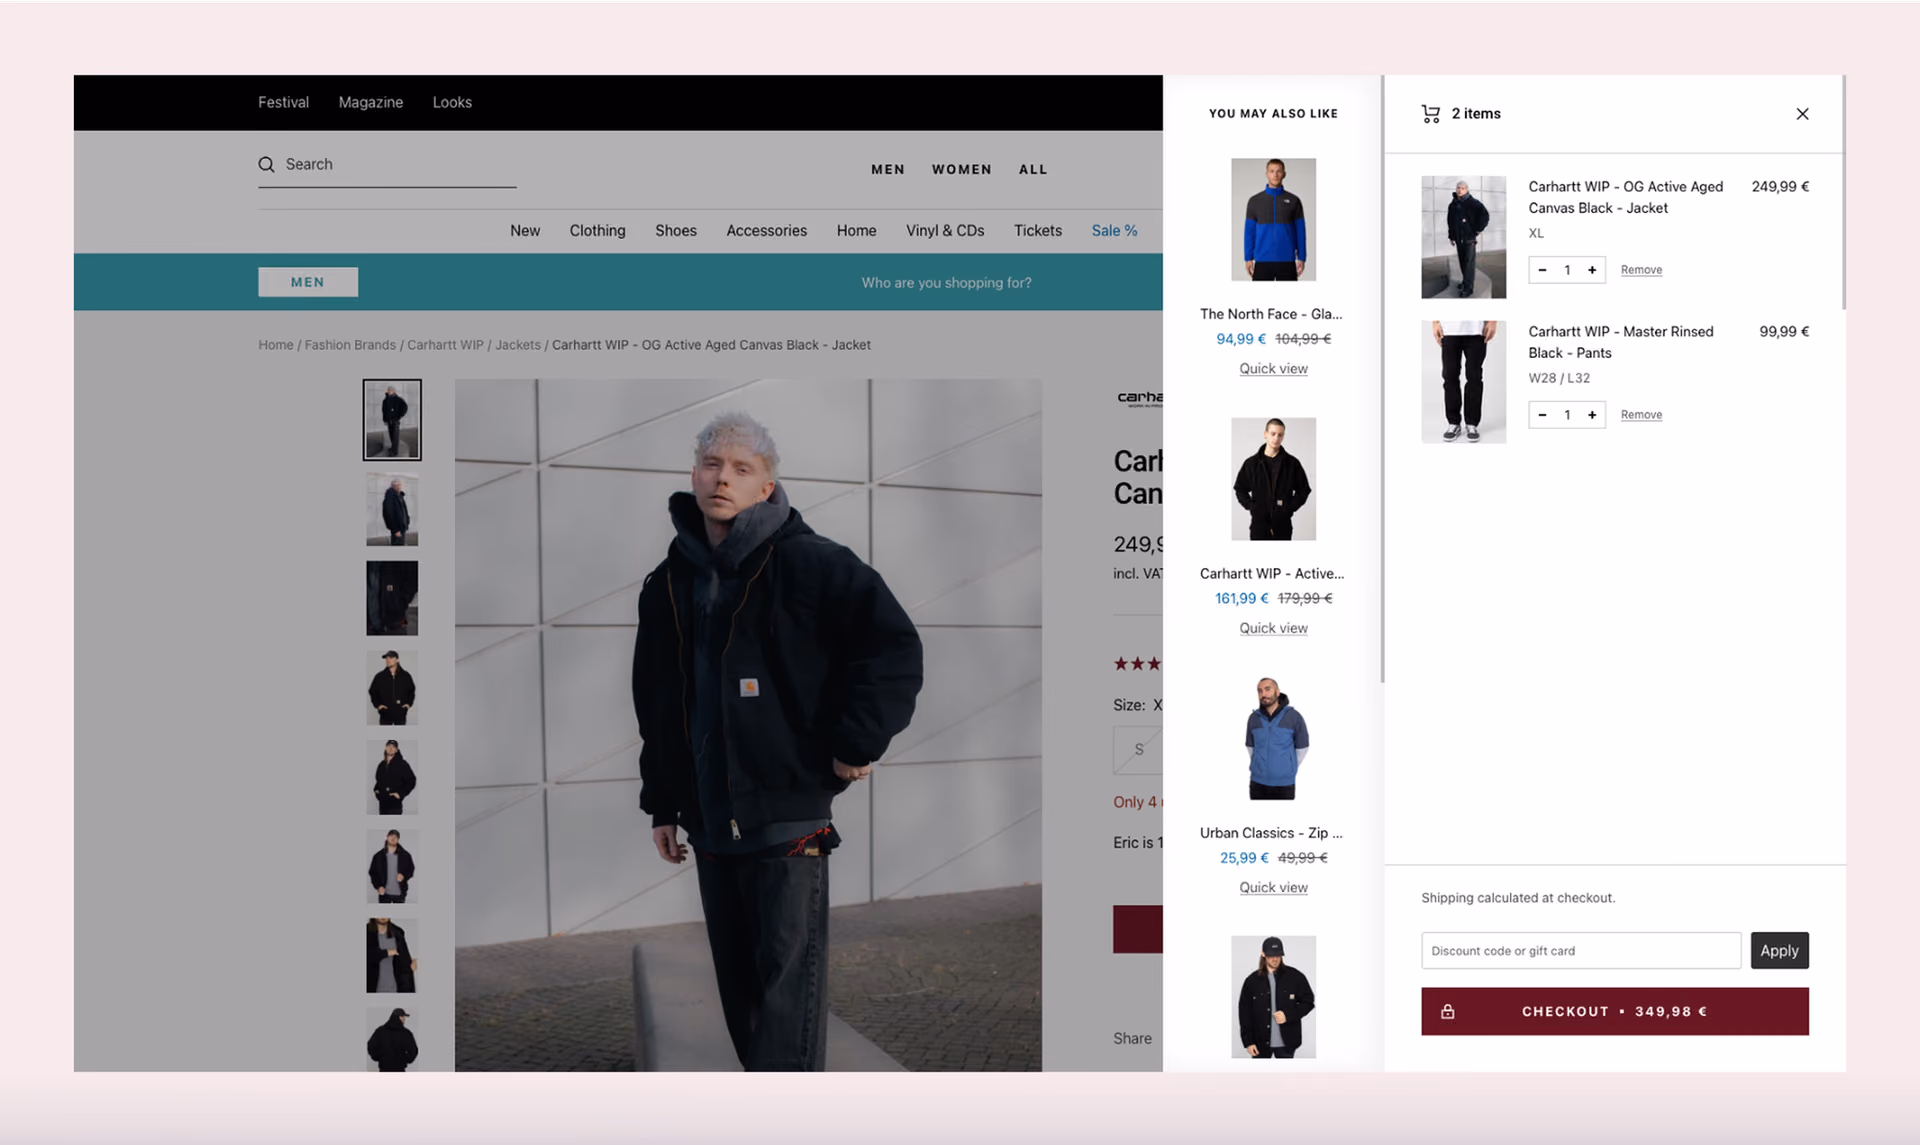Open the Festival menu link
1920x1145 pixels.
point(283,102)
